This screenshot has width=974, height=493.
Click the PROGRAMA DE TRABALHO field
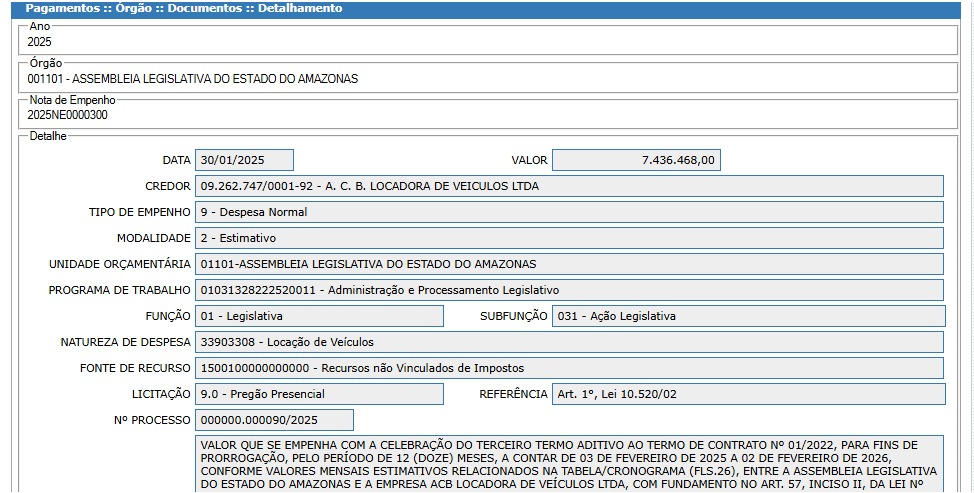click(569, 290)
